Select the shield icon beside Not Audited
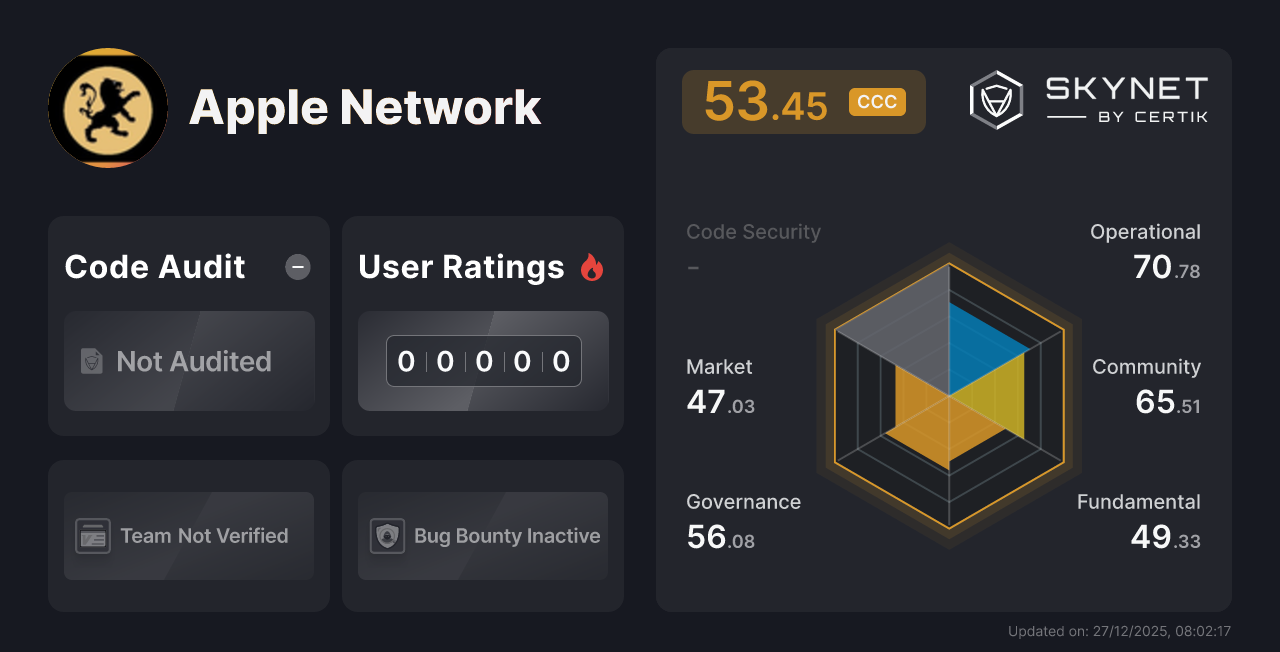 tap(90, 361)
